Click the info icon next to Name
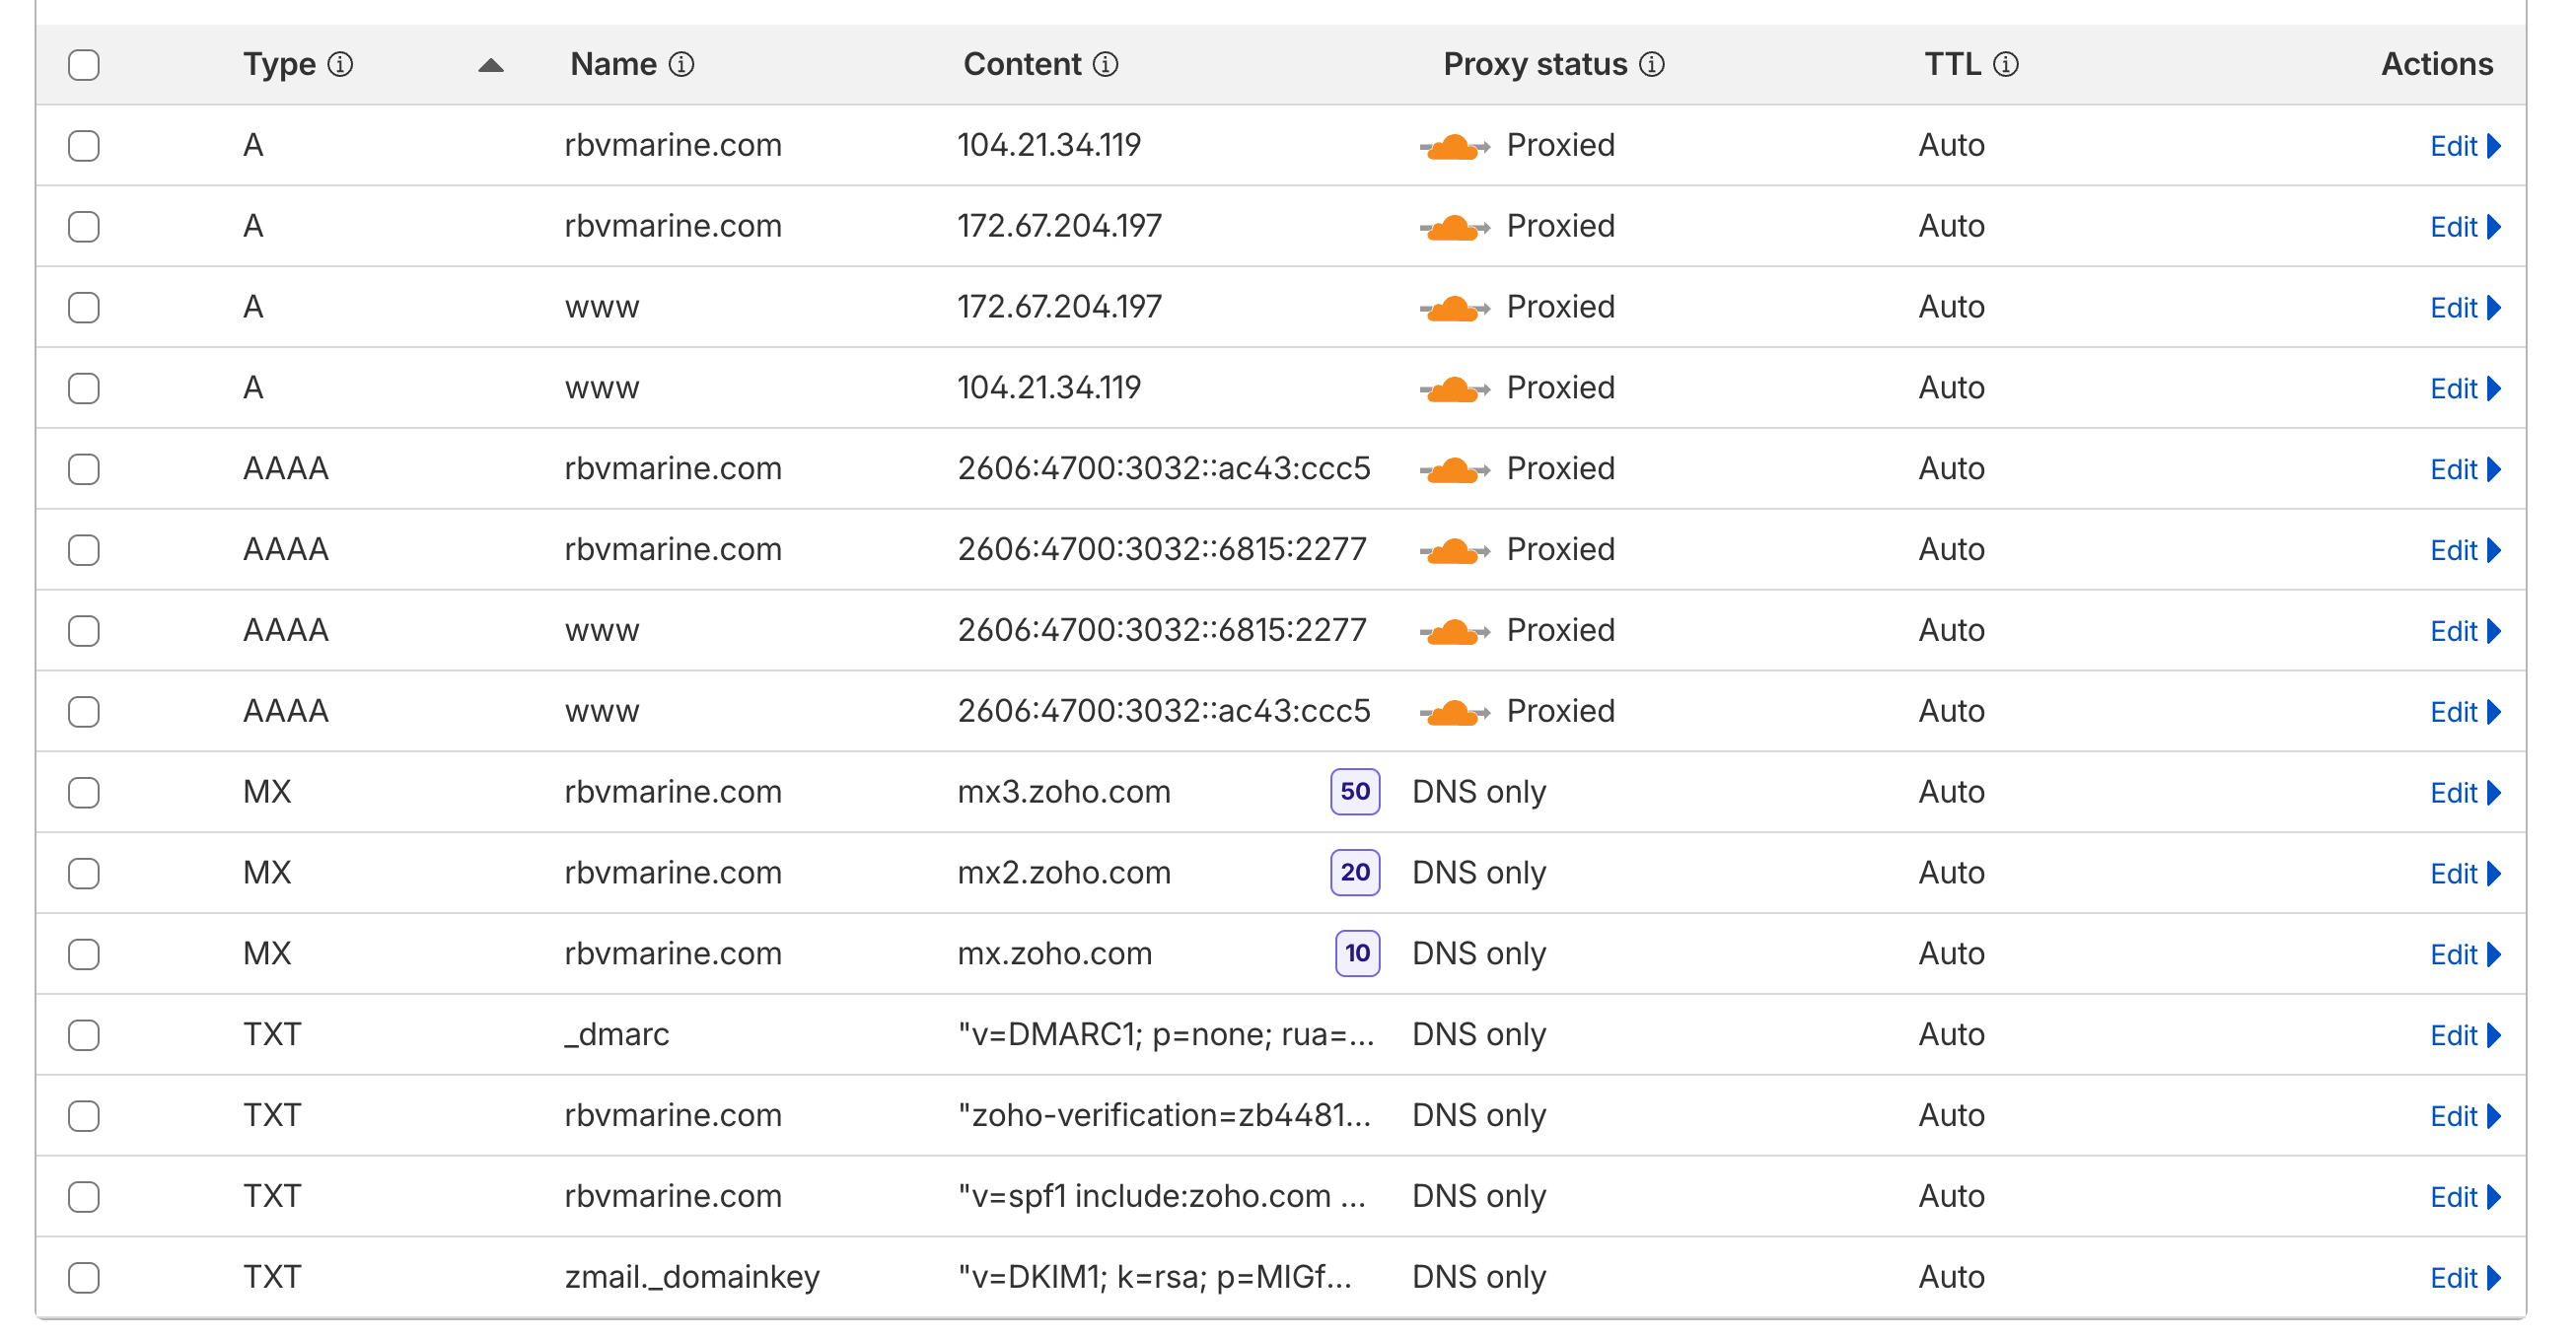Screen dimensions: 2576x1339 click(681, 65)
